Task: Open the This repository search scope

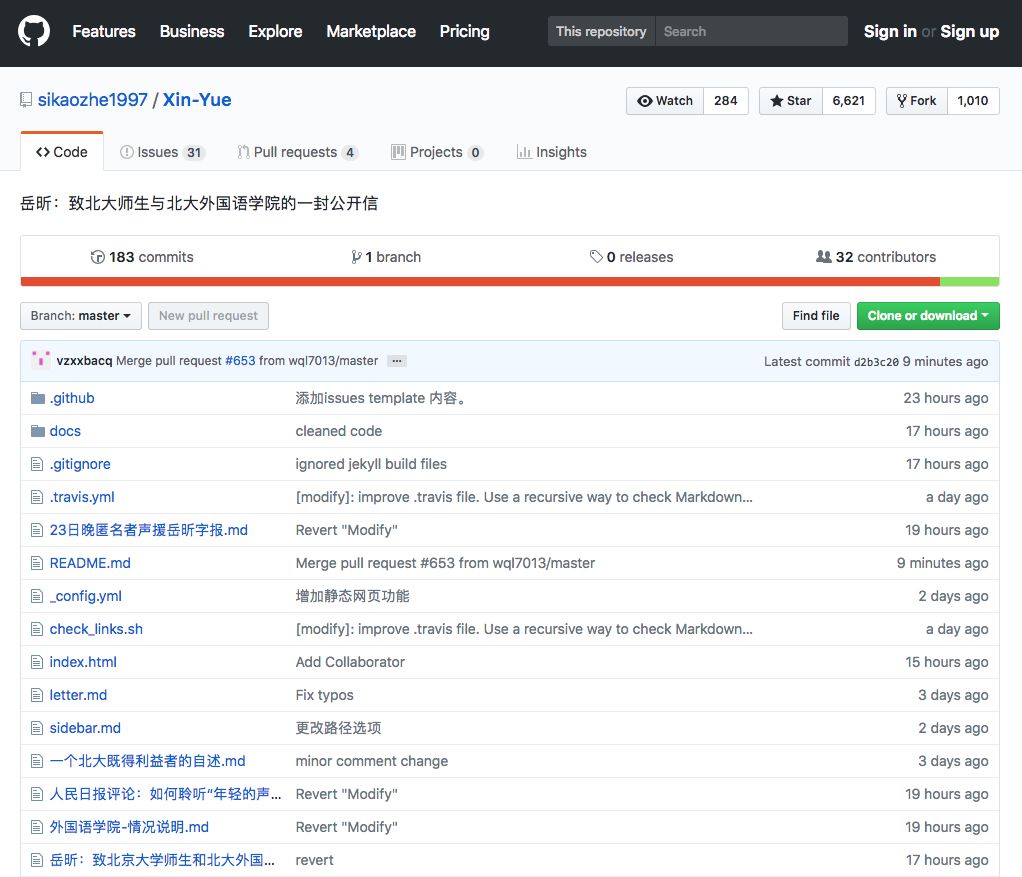Action: (x=601, y=31)
